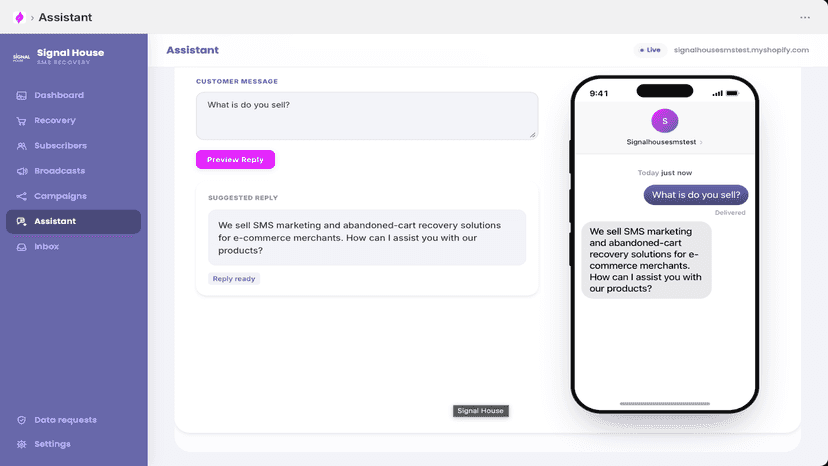Open the Campaigns label
The height and width of the screenshot is (466, 828).
pyautogui.click(x=61, y=196)
